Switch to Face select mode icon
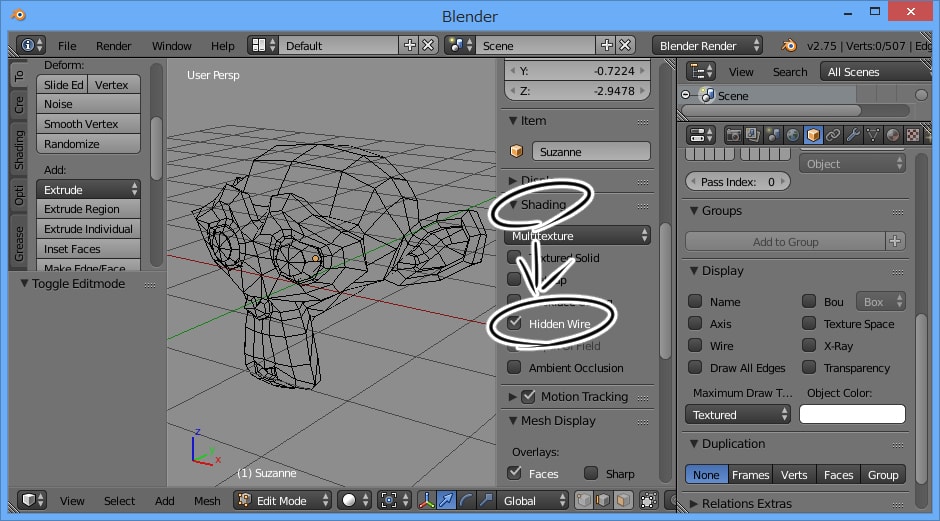This screenshot has height=521, width=940. pos(623,500)
